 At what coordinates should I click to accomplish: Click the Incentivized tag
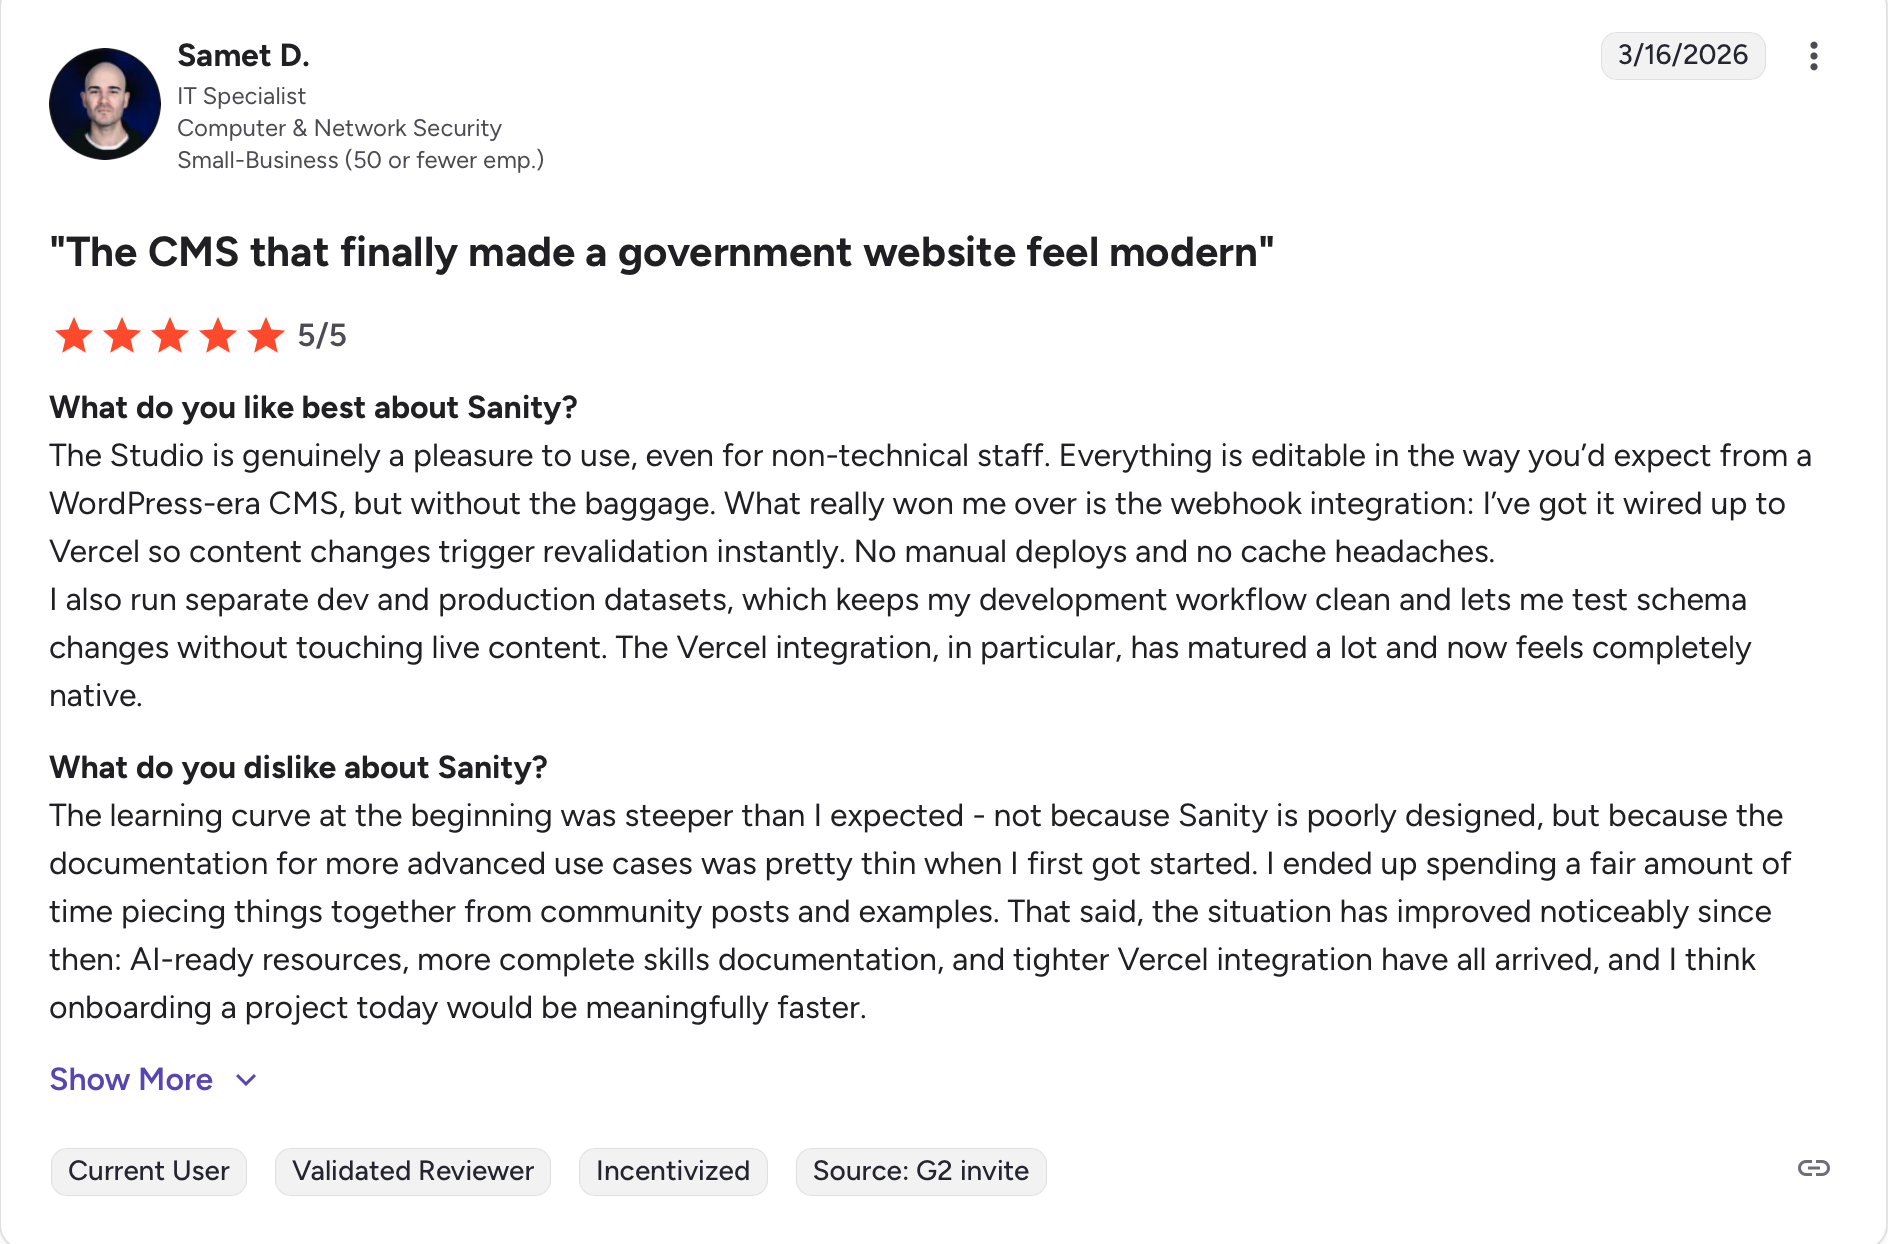coord(673,1171)
